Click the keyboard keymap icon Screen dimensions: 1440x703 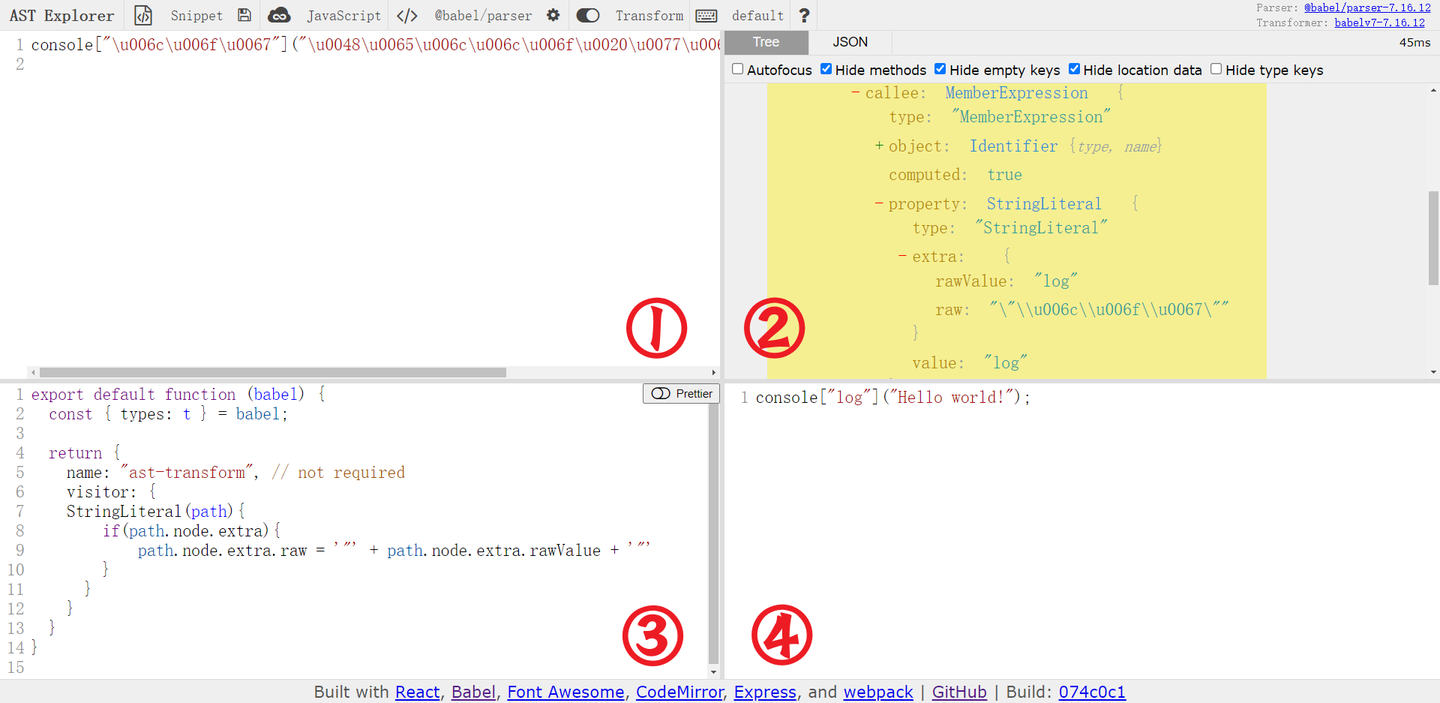click(706, 15)
